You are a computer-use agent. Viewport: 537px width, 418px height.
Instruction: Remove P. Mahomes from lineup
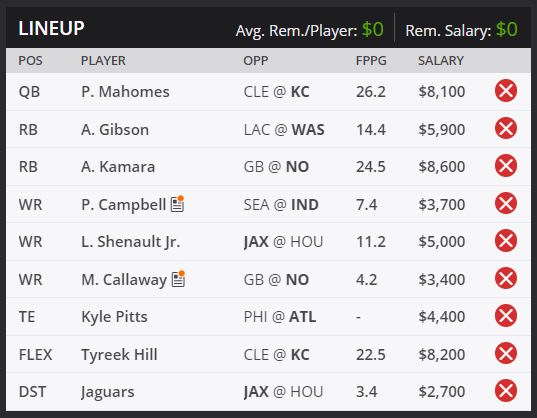point(506,91)
